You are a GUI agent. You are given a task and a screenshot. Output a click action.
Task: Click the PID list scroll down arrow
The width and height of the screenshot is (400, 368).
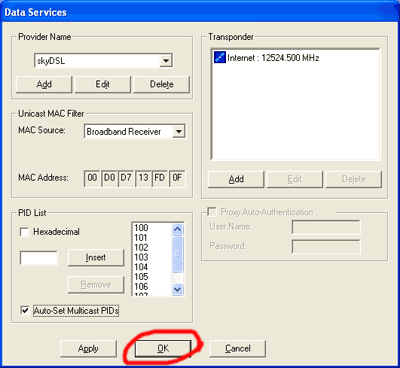tap(178, 290)
